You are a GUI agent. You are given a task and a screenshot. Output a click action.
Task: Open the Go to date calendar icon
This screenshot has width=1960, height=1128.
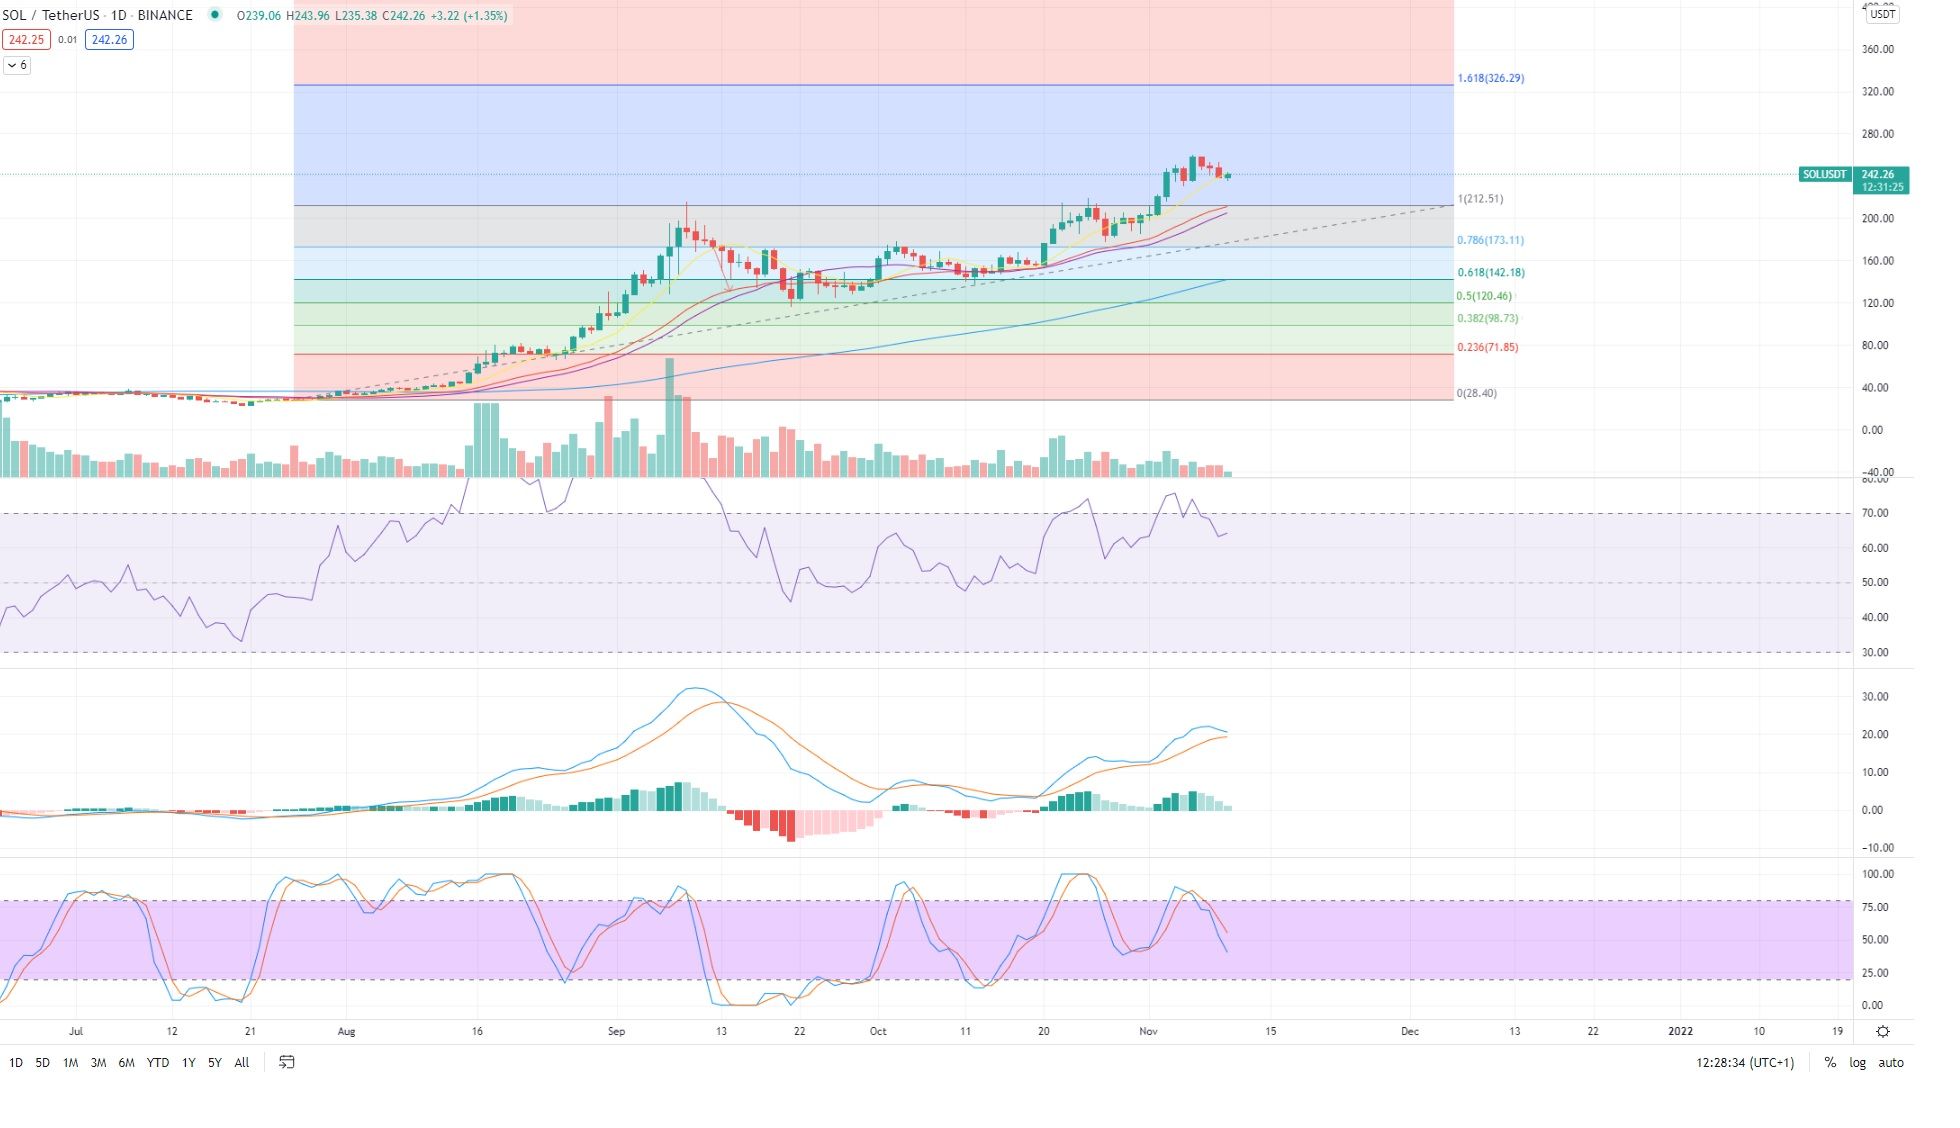click(287, 1062)
